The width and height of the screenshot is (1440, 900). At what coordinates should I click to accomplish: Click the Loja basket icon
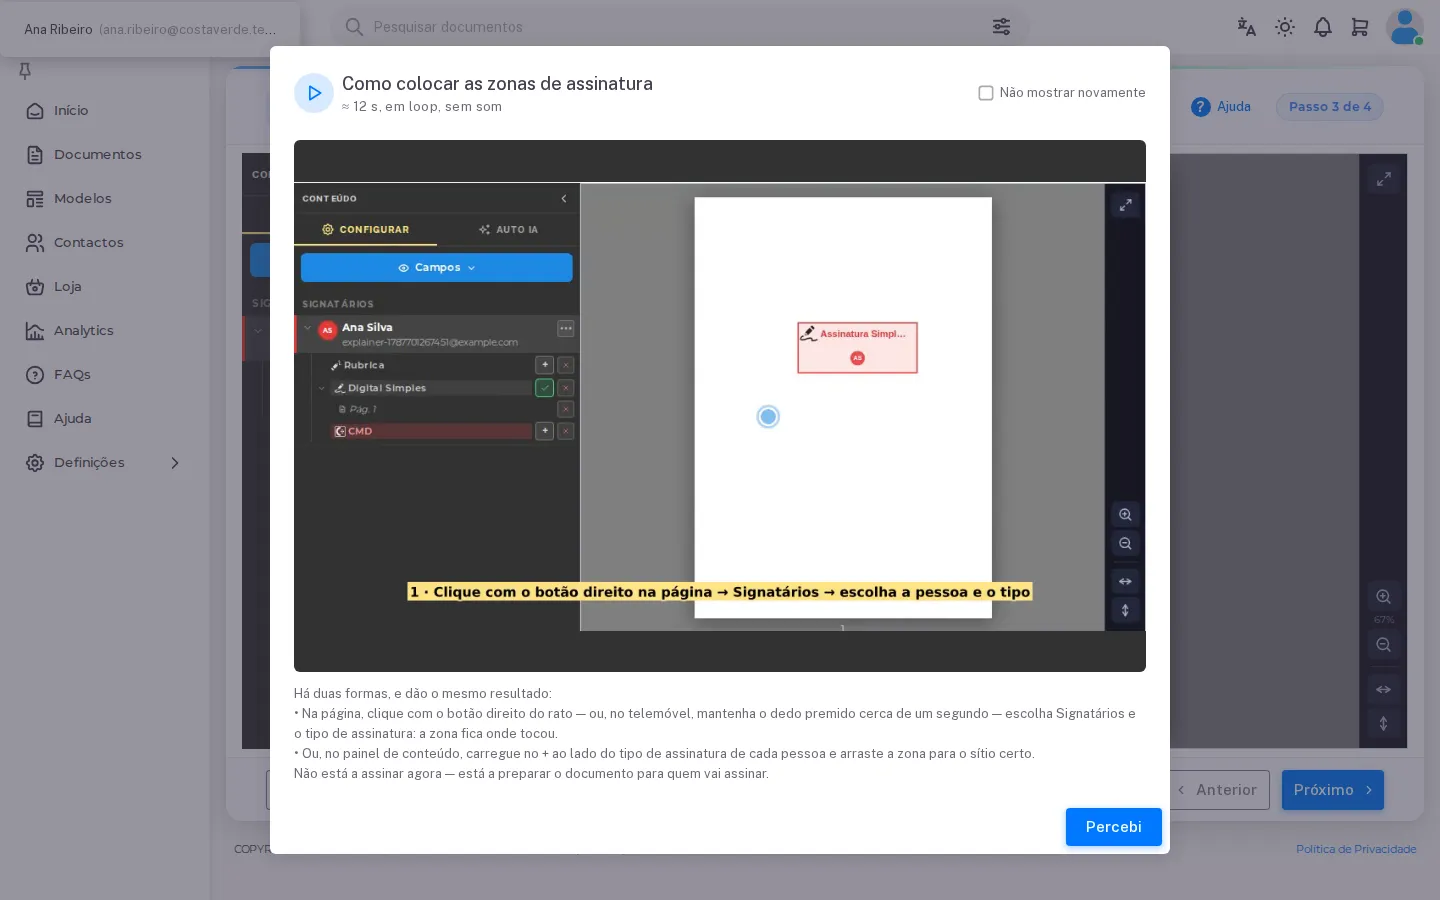click(x=35, y=287)
